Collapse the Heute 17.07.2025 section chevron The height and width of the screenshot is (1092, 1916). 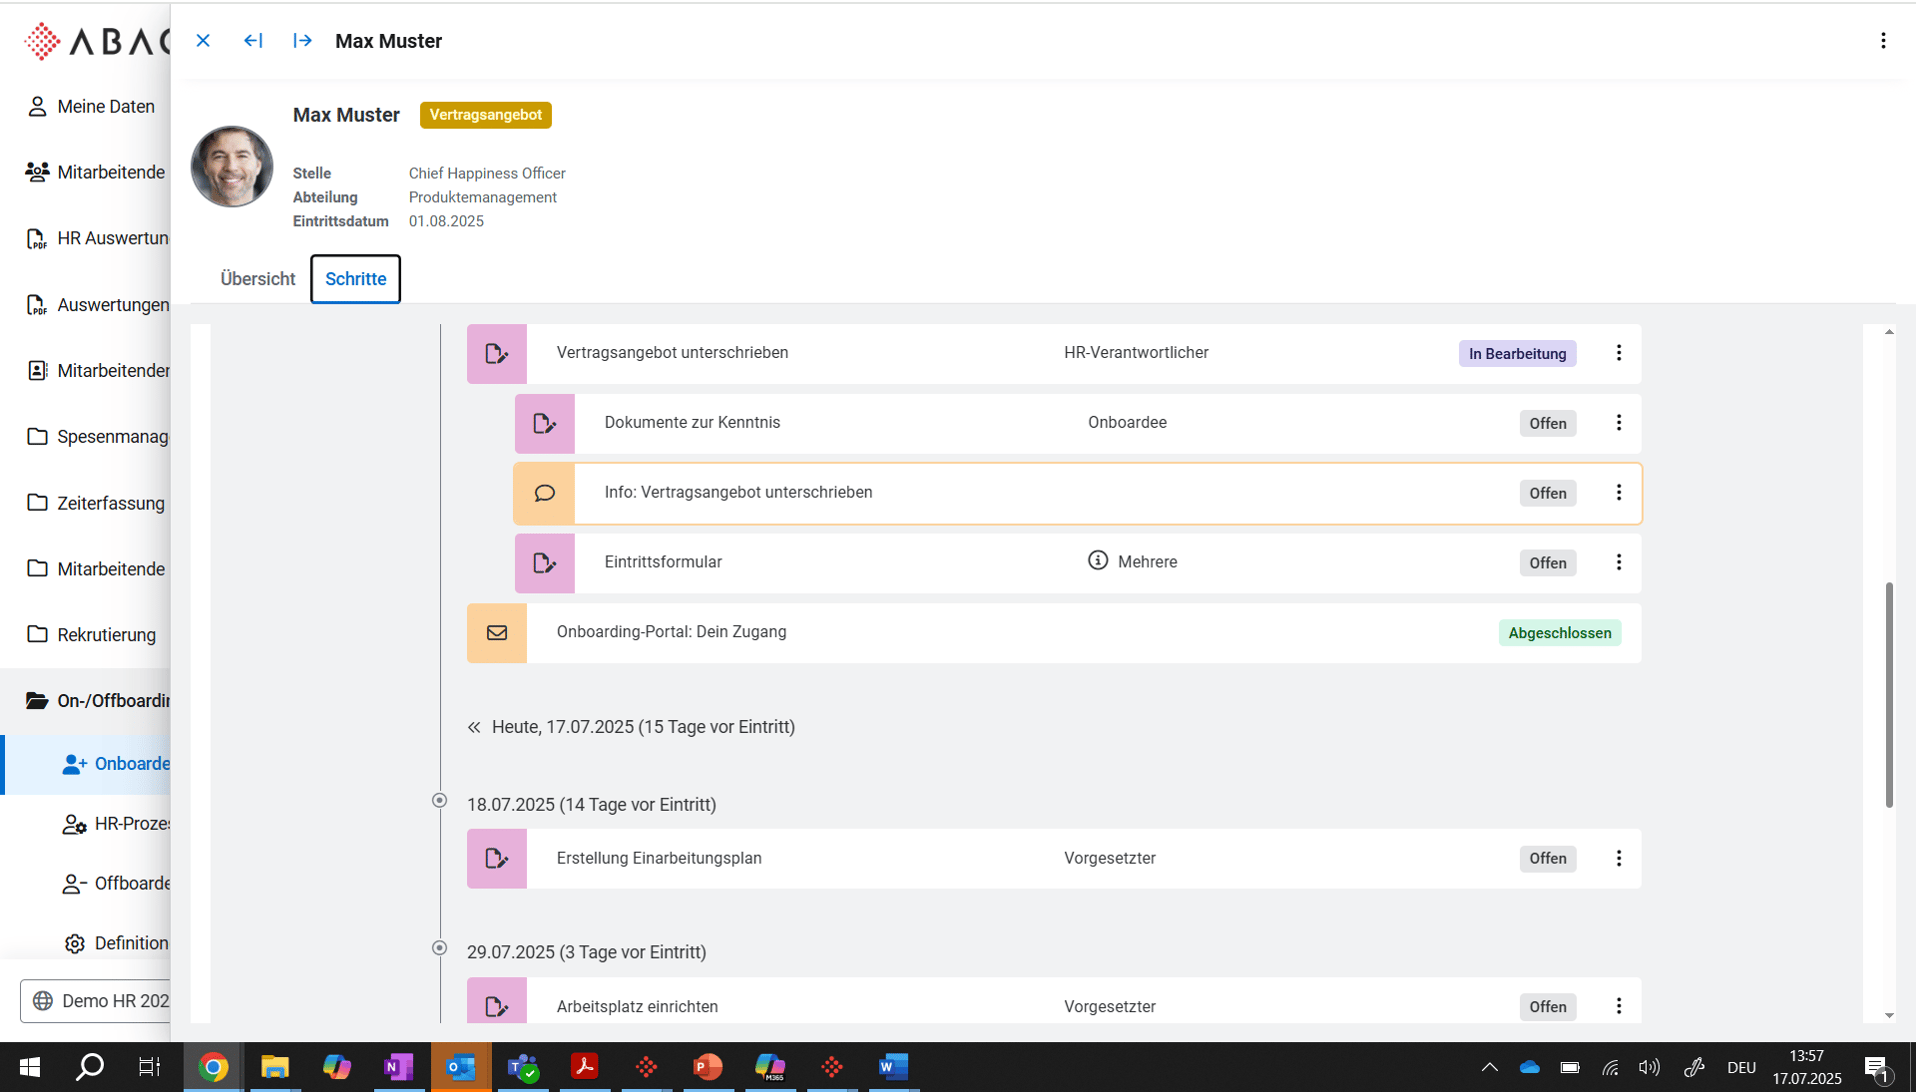[474, 728]
